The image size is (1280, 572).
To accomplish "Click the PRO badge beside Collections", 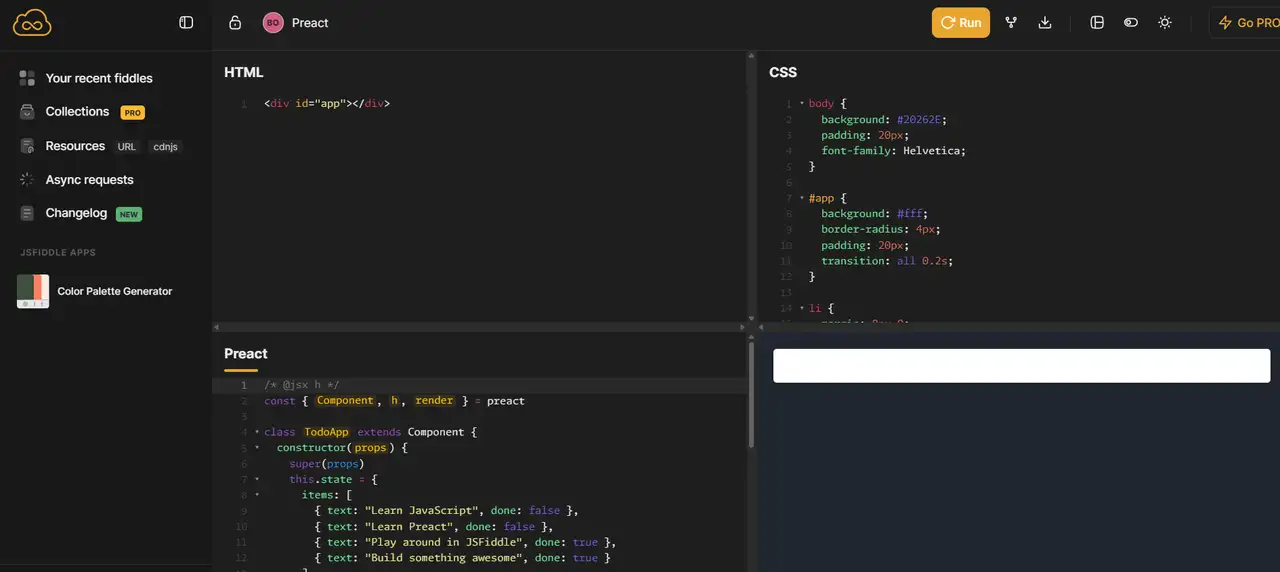I will tap(133, 113).
